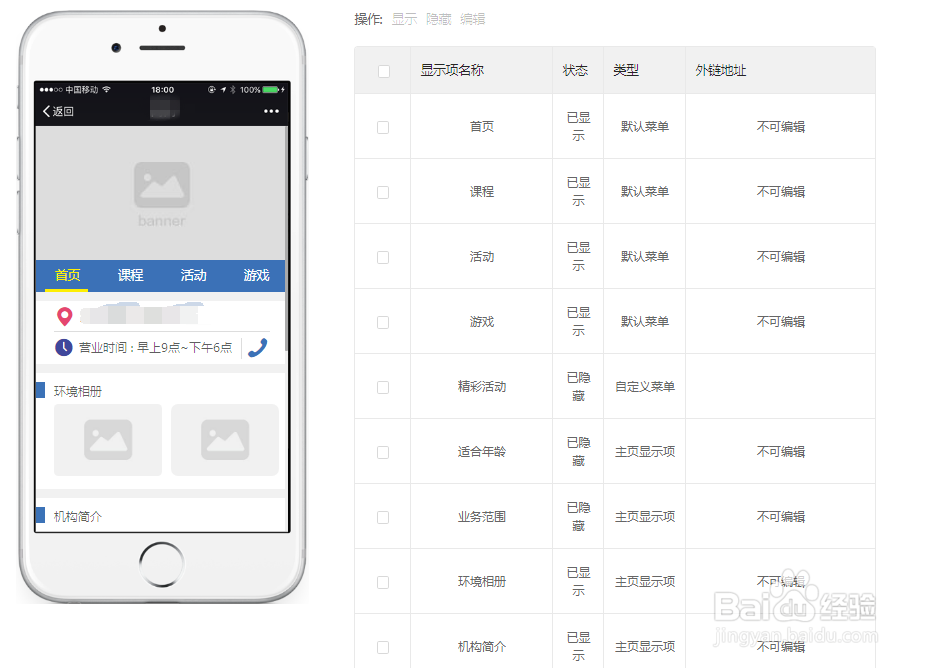
Task: Tap the back arrow labeled 返回
Action: (x=57, y=111)
